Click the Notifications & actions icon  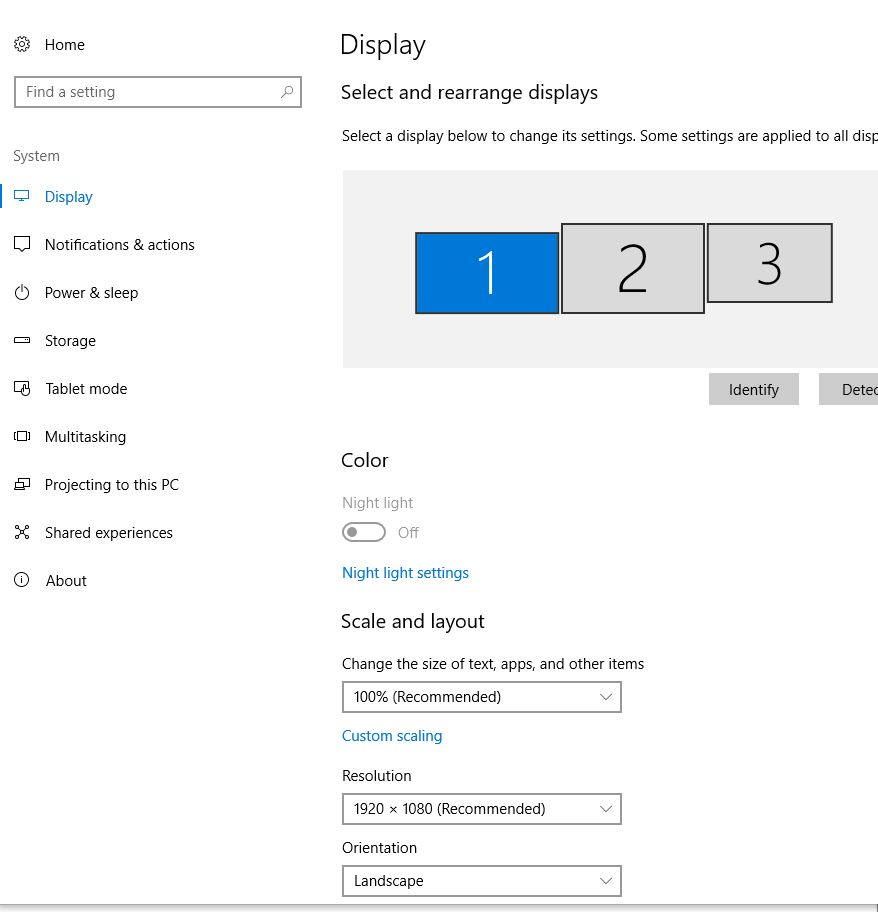click(x=22, y=244)
